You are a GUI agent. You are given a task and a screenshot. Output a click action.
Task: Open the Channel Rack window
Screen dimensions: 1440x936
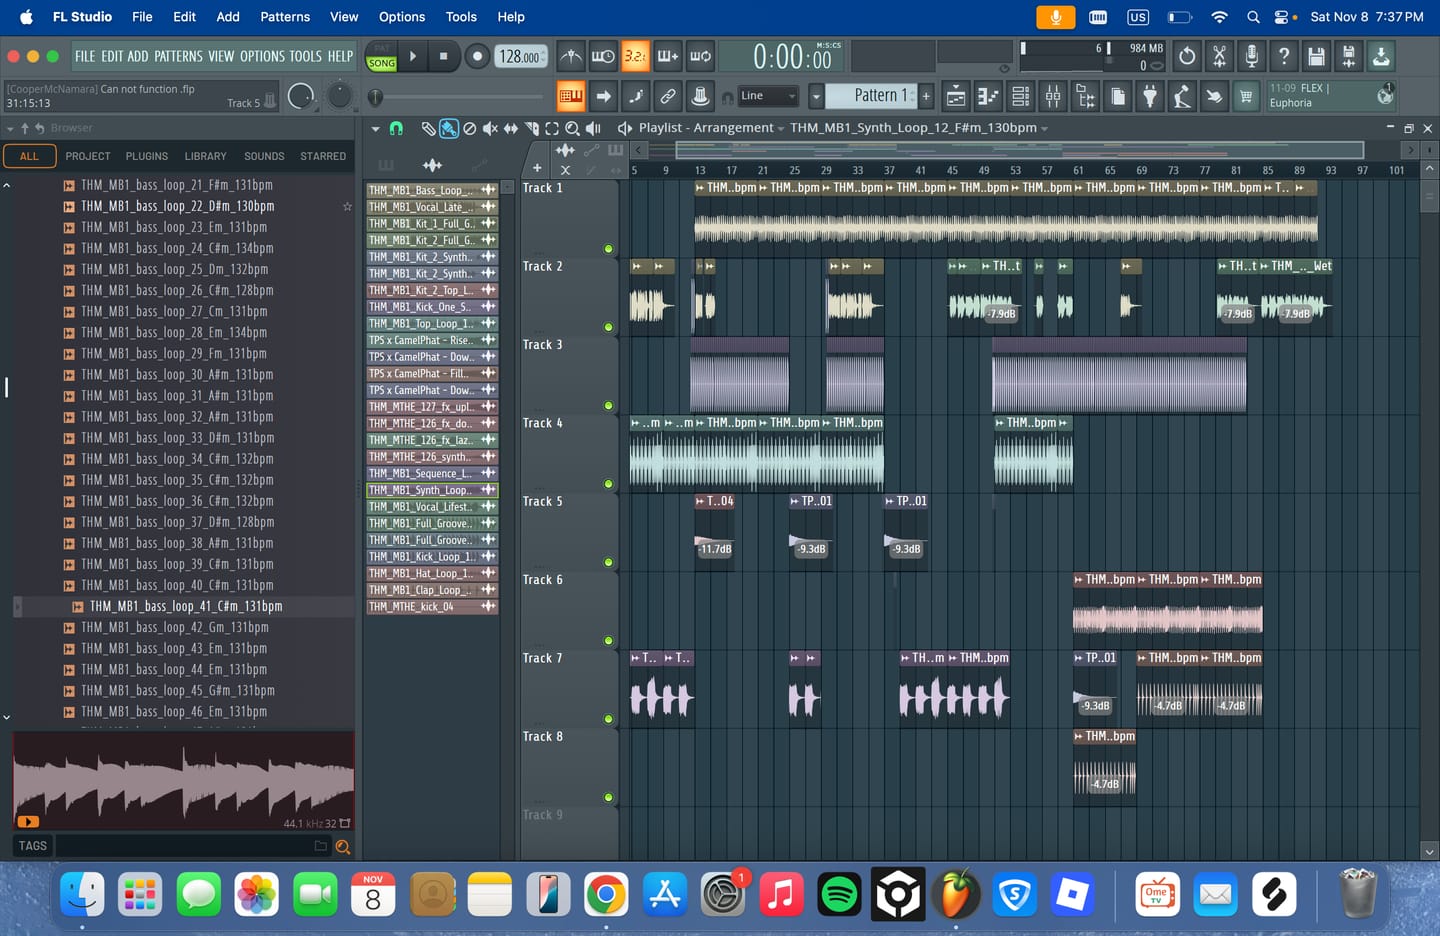point(1020,96)
